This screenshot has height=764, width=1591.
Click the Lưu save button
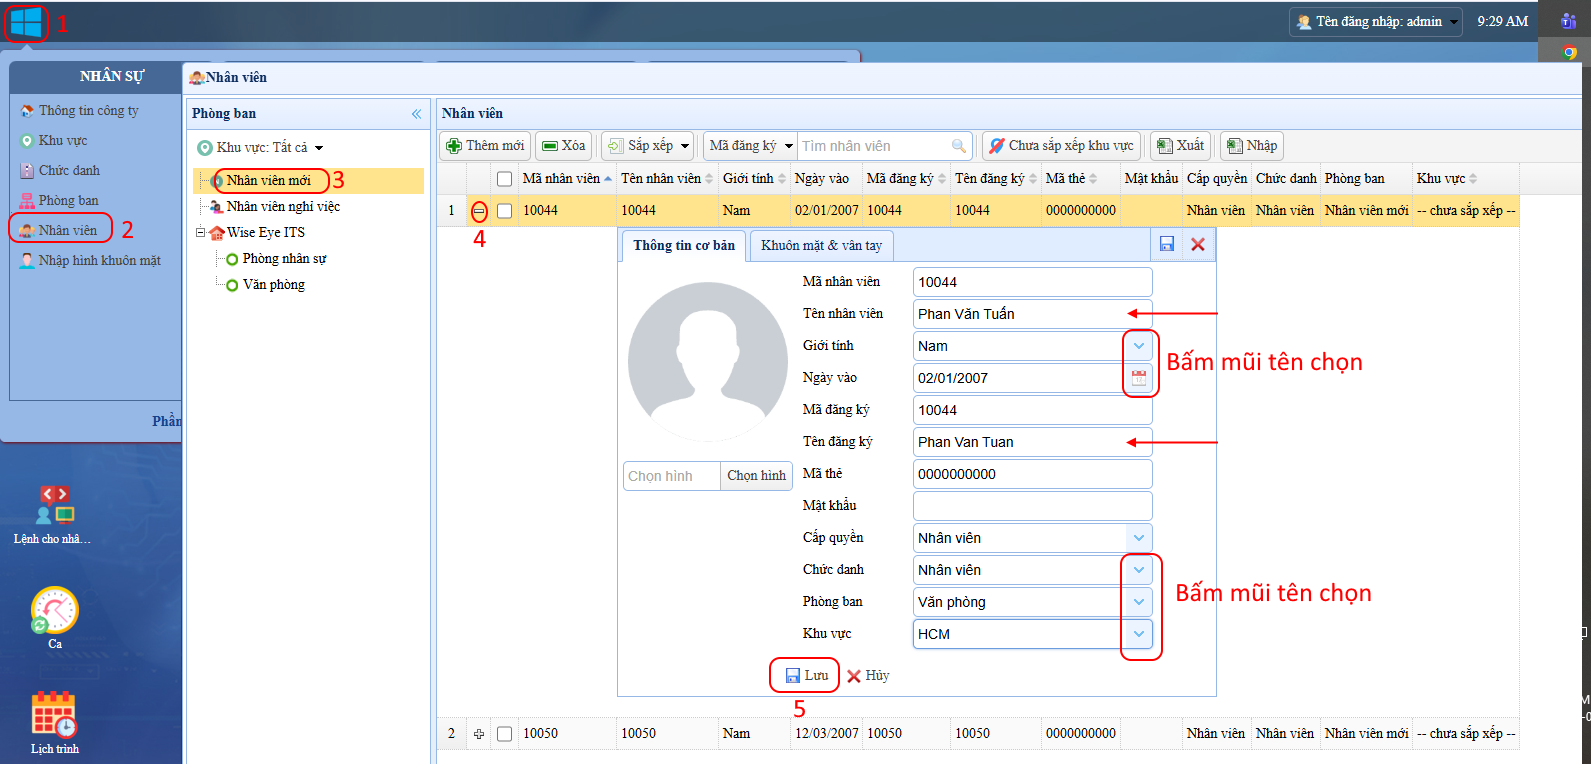coord(806,676)
